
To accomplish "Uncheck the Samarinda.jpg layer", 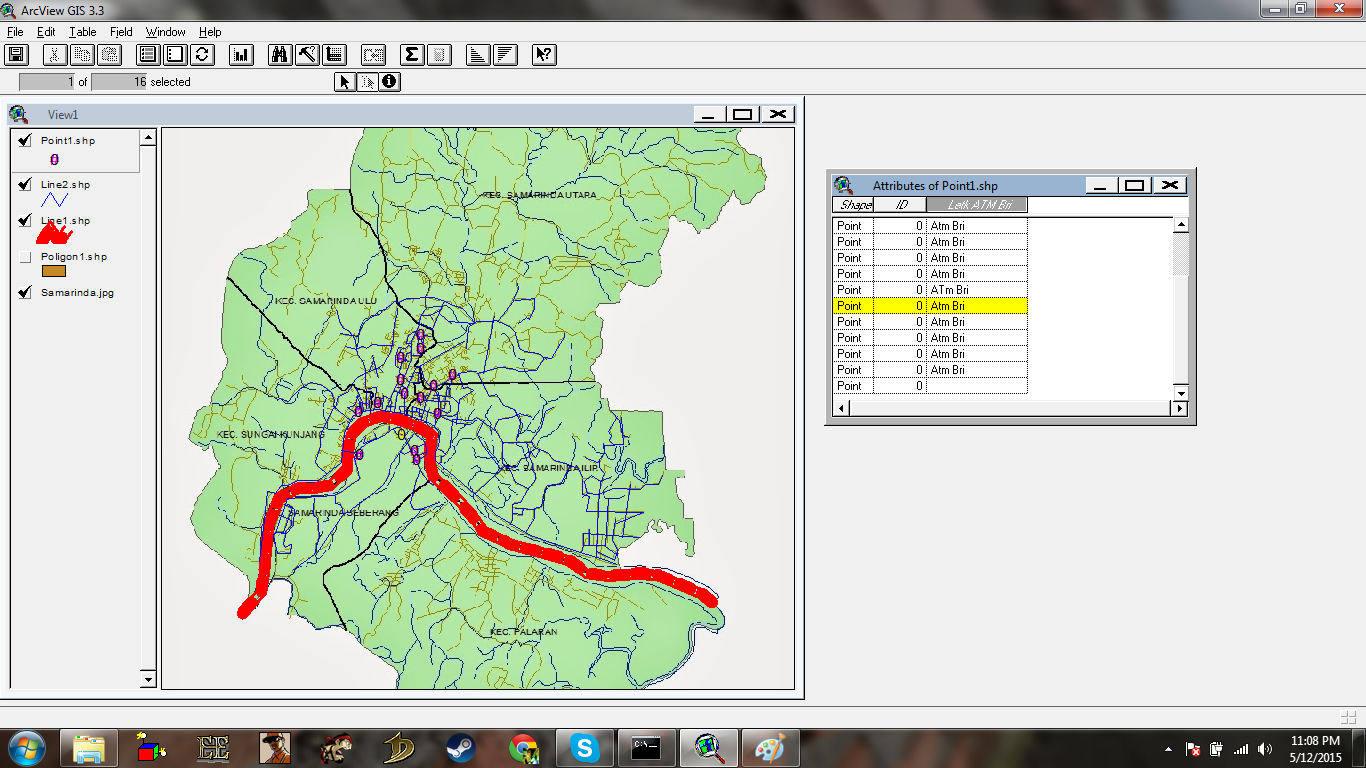I will 24,293.
